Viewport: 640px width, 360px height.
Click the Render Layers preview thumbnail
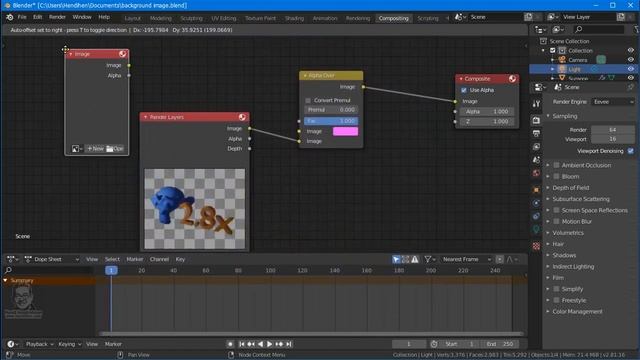point(195,209)
